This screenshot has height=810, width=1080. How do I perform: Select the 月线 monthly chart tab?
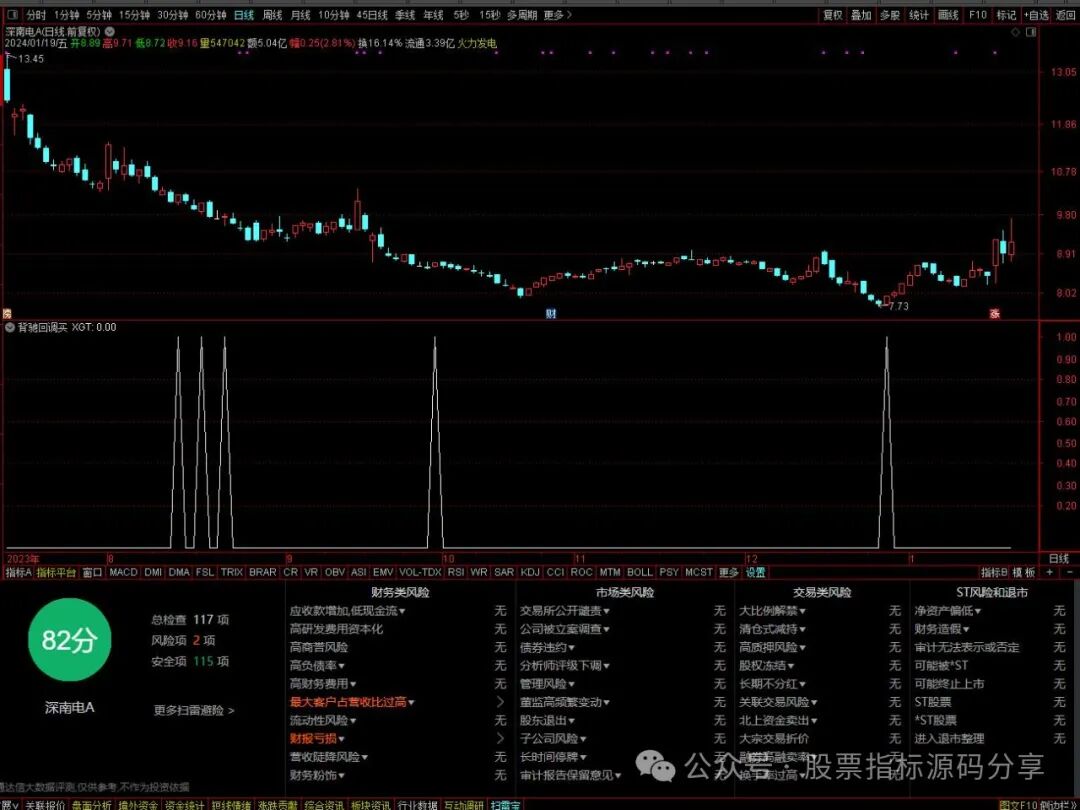300,14
